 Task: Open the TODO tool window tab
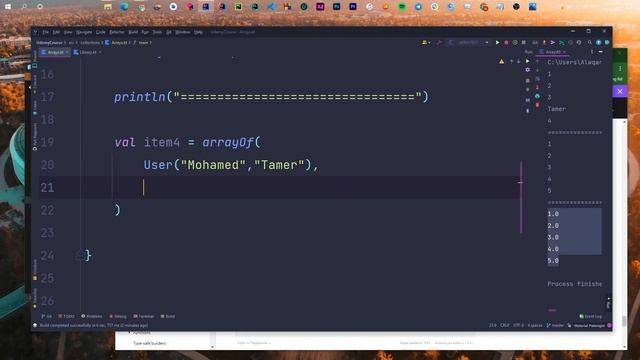click(x=67, y=316)
